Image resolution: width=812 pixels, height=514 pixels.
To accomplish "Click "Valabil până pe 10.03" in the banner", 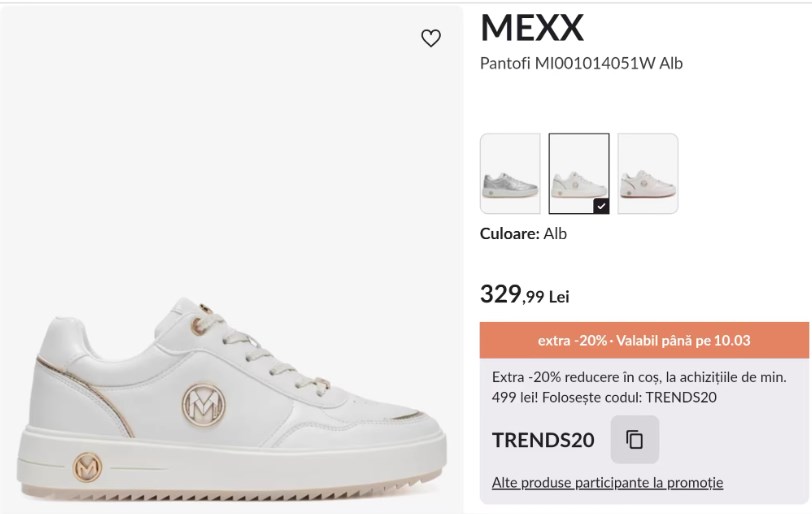I will click(x=683, y=340).
